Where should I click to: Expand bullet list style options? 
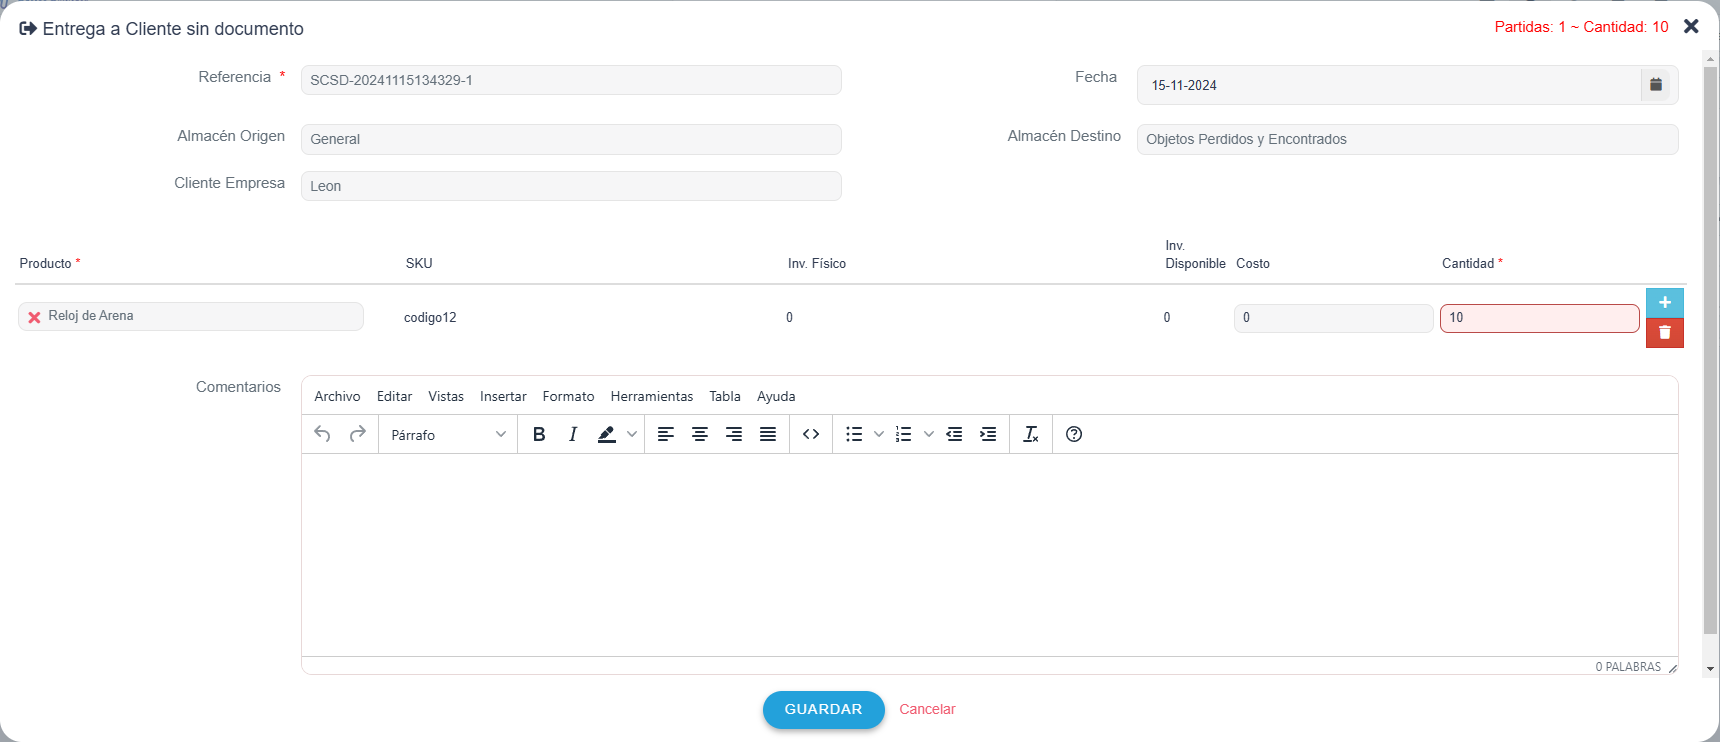(x=879, y=434)
